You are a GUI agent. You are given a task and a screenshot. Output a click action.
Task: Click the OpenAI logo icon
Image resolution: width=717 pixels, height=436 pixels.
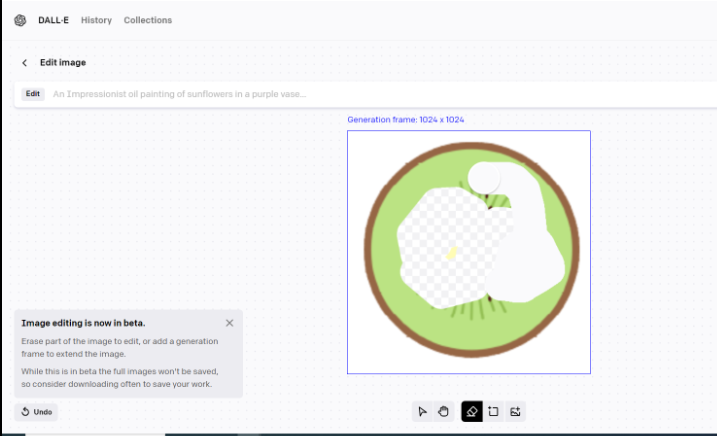point(20,20)
